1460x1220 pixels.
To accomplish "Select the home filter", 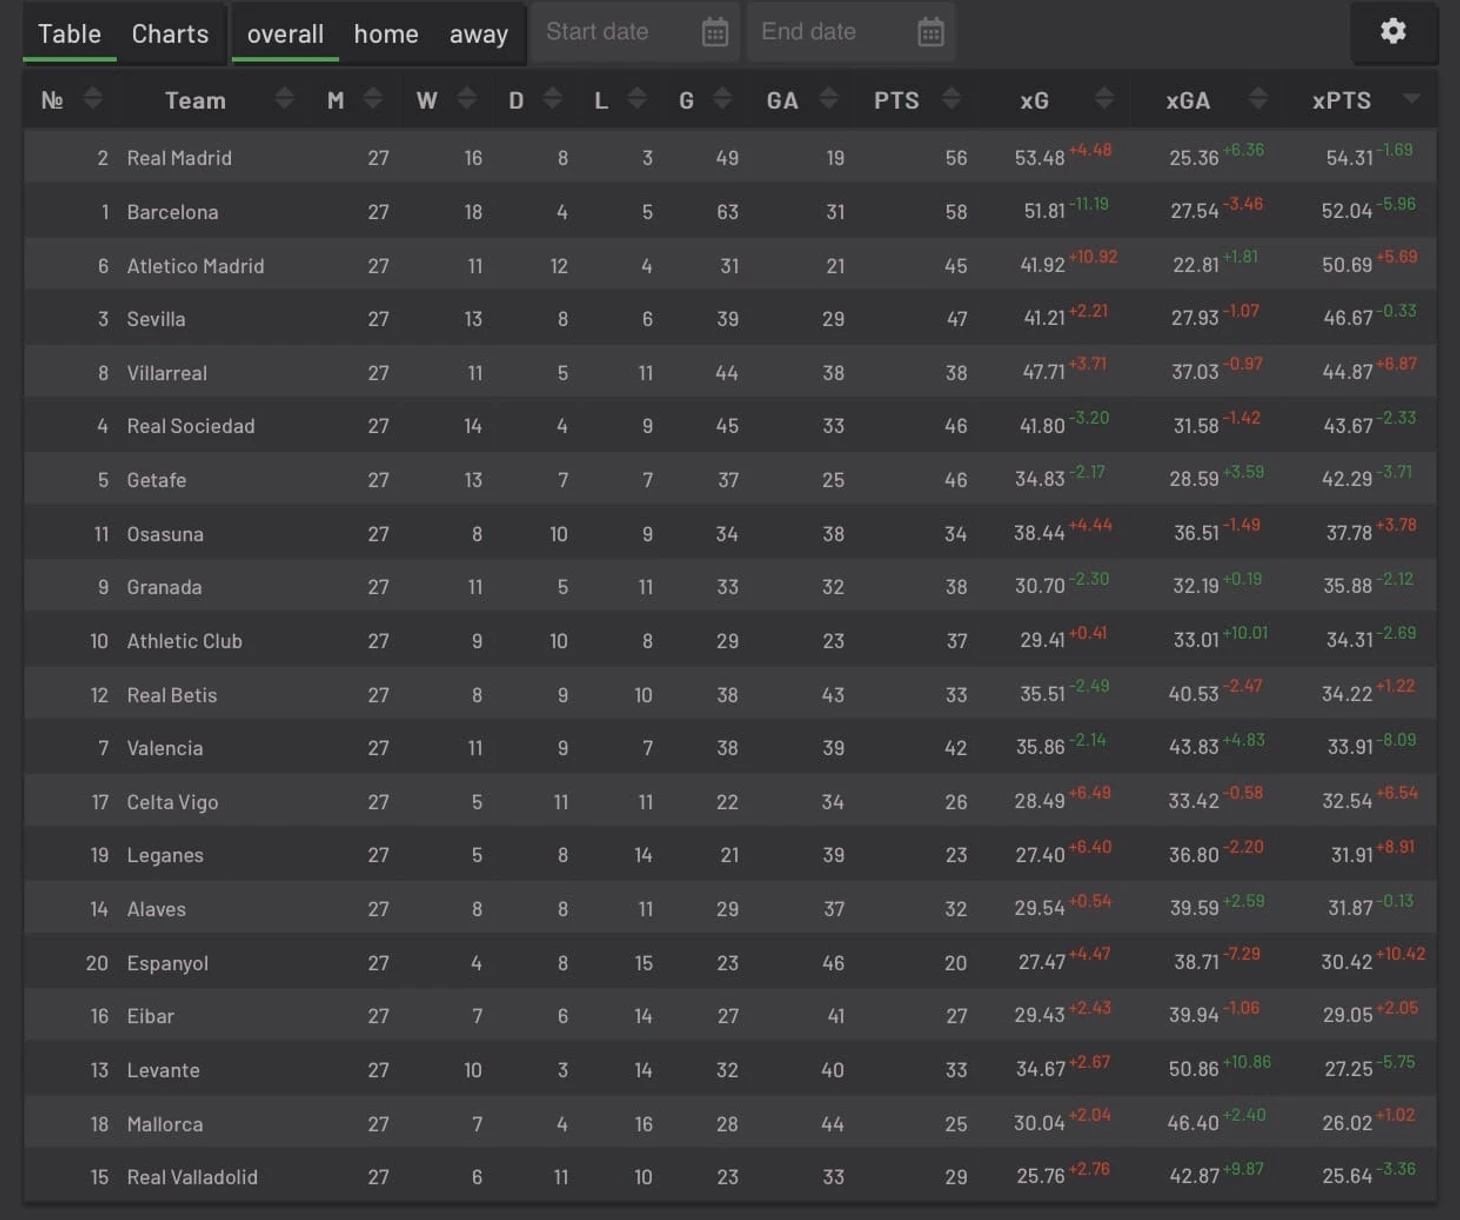I will point(386,34).
